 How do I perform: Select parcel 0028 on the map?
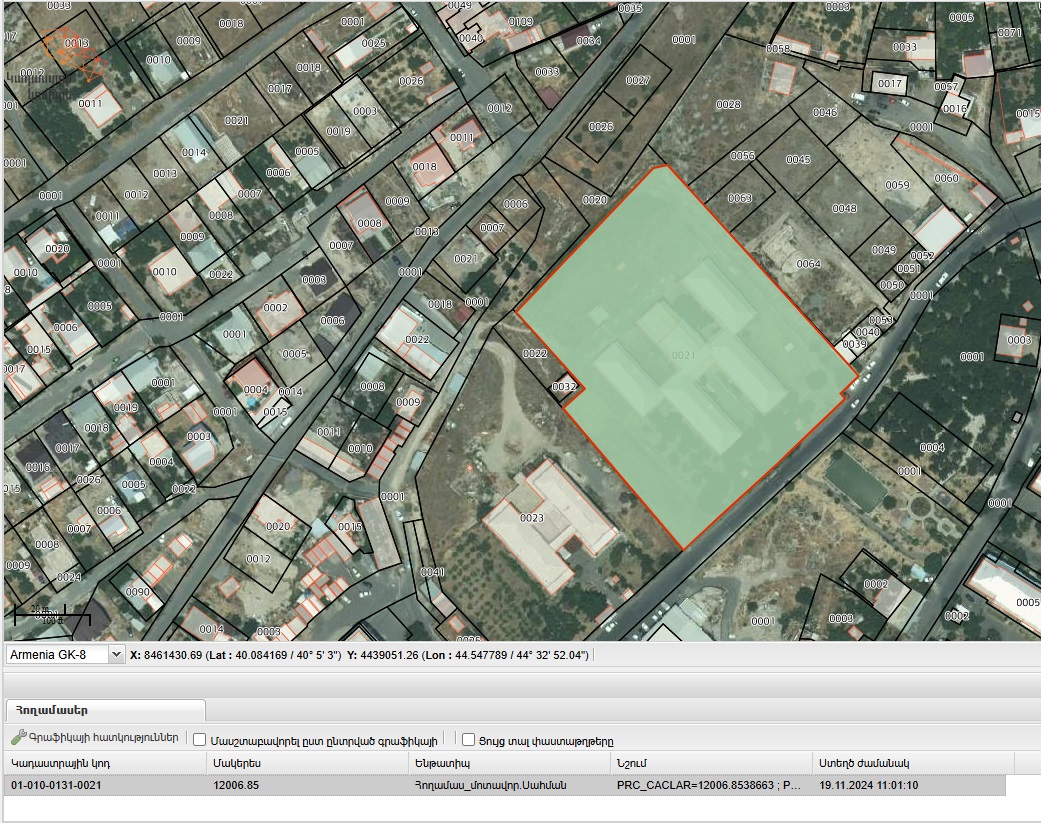coord(728,105)
